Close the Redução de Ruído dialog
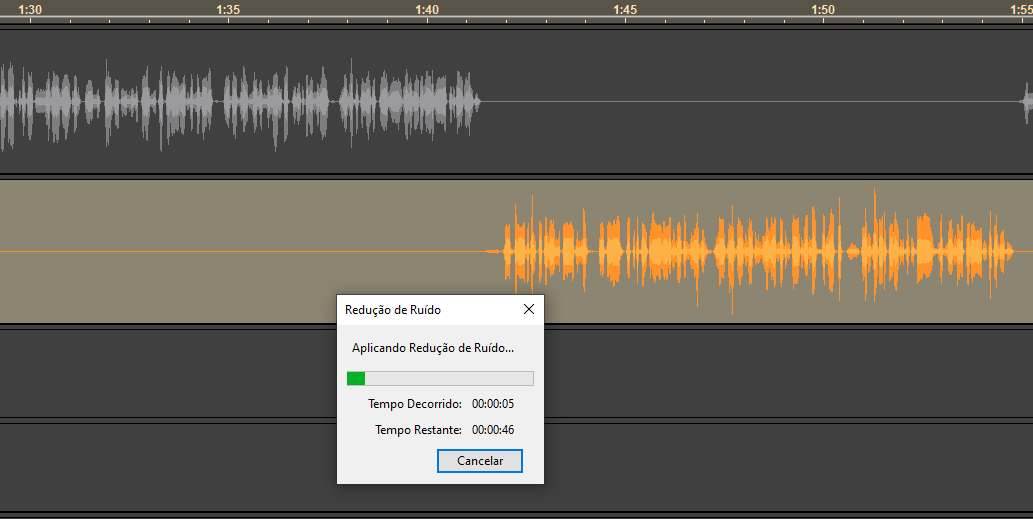The image size is (1033, 519). (x=528, y=310)
